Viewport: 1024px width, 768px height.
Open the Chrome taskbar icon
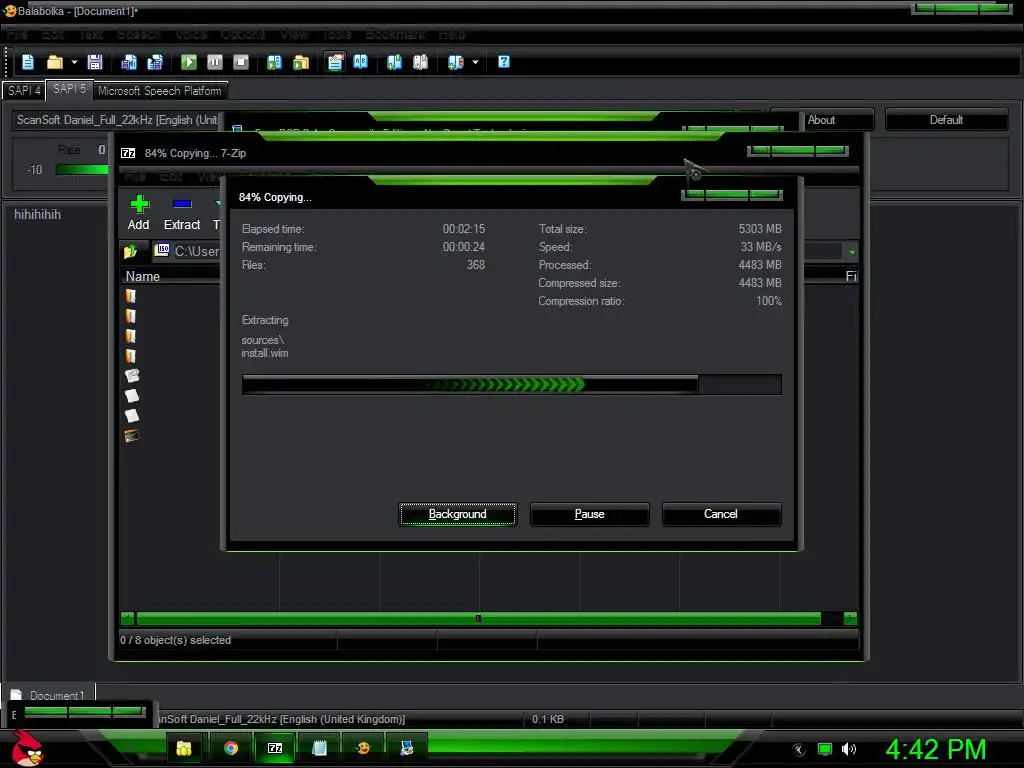[231, 748]
